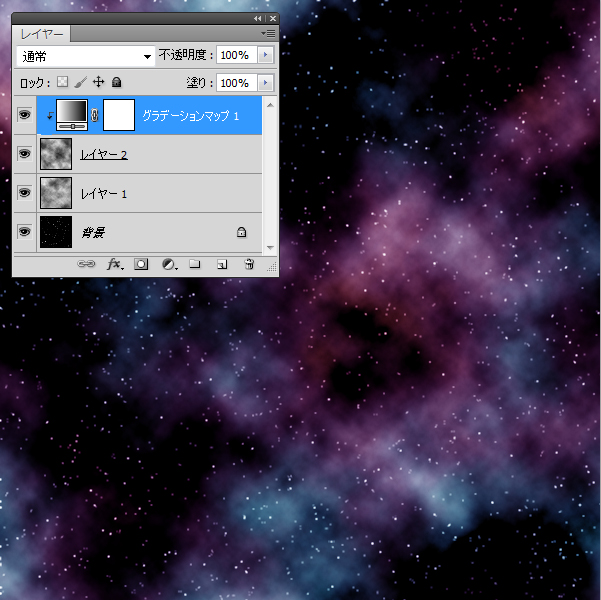This screenshot has width=601, height=600.
Task: Close the layers panel
Action: click(x=273, y=18)
